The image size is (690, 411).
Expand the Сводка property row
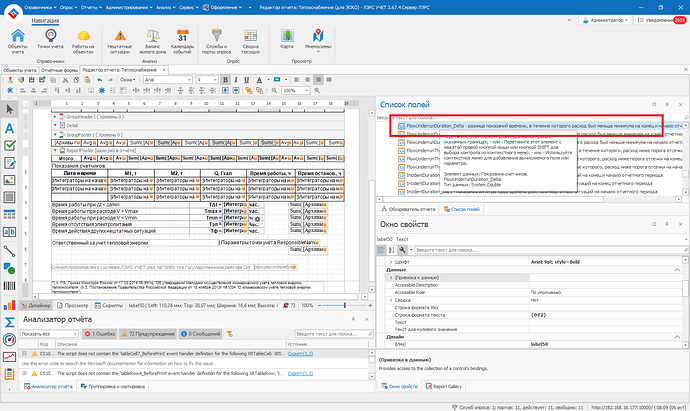[391, 300]
